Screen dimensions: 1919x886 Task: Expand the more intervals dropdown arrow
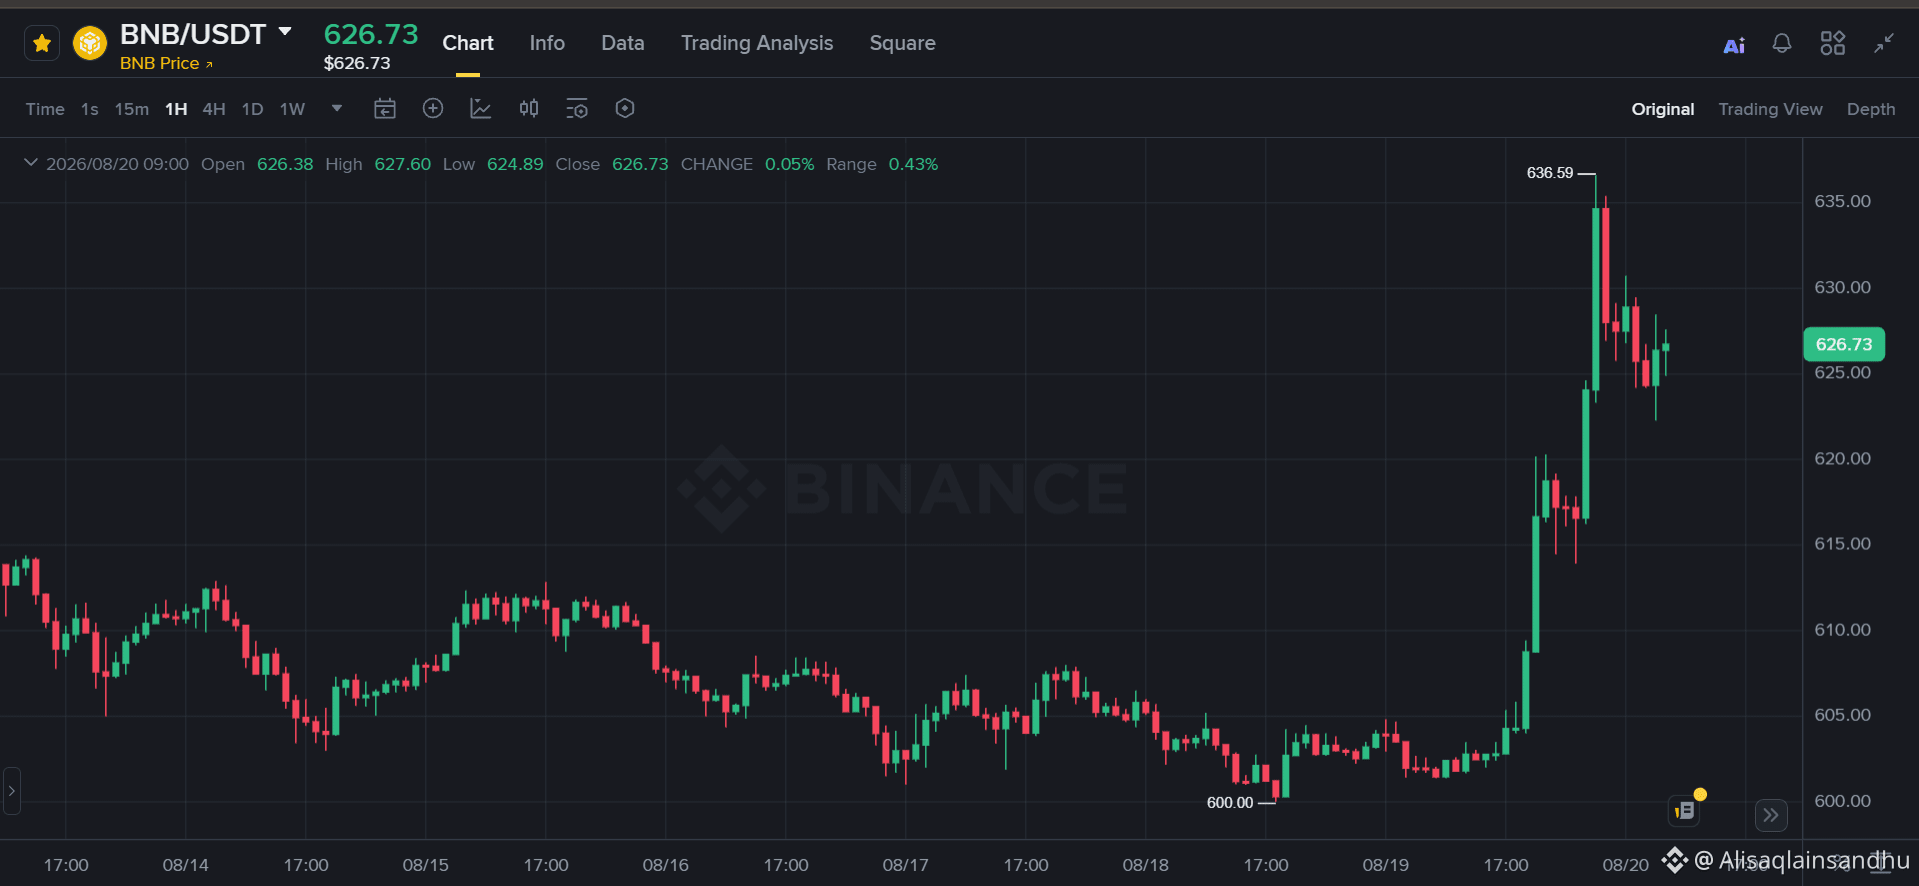tap(337, 108)
